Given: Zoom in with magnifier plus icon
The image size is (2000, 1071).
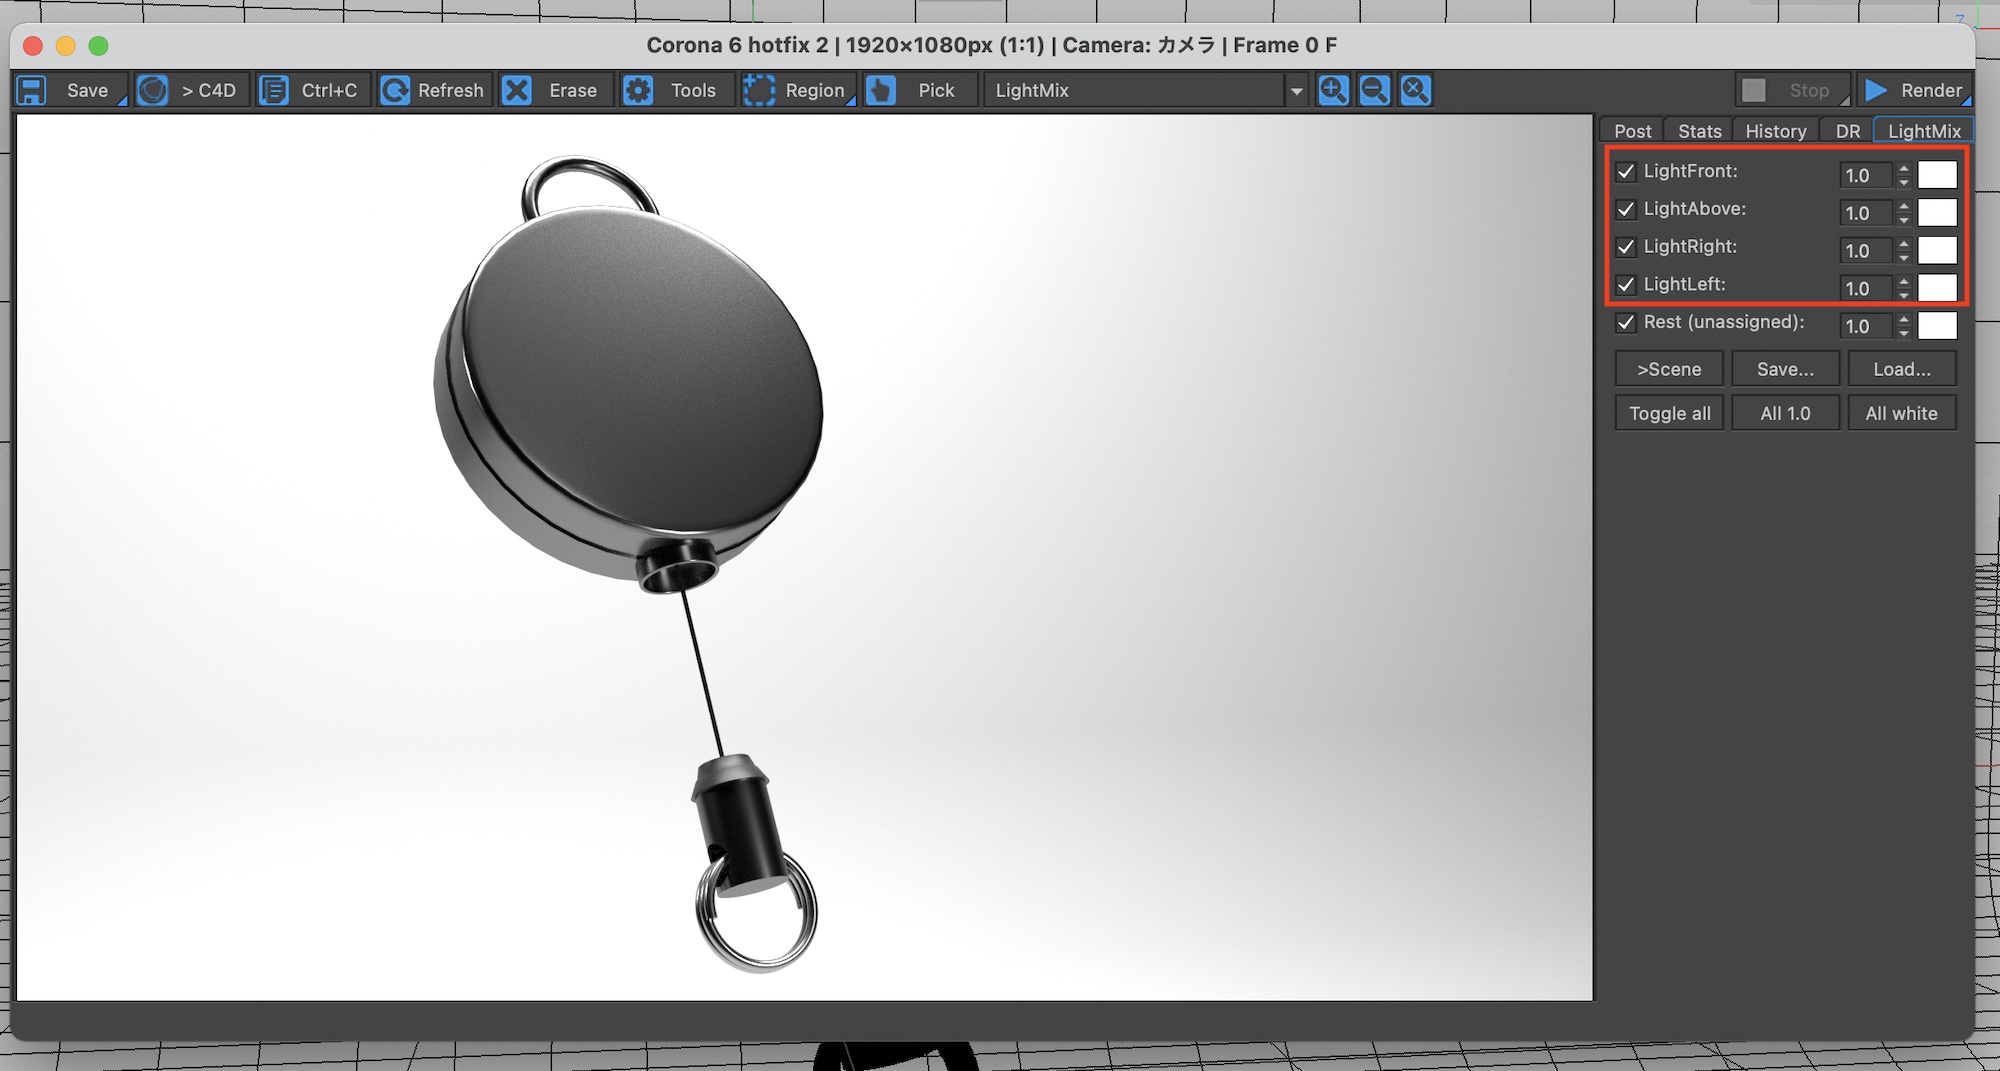Looking at the screenshot, I should pos(1333,90).
